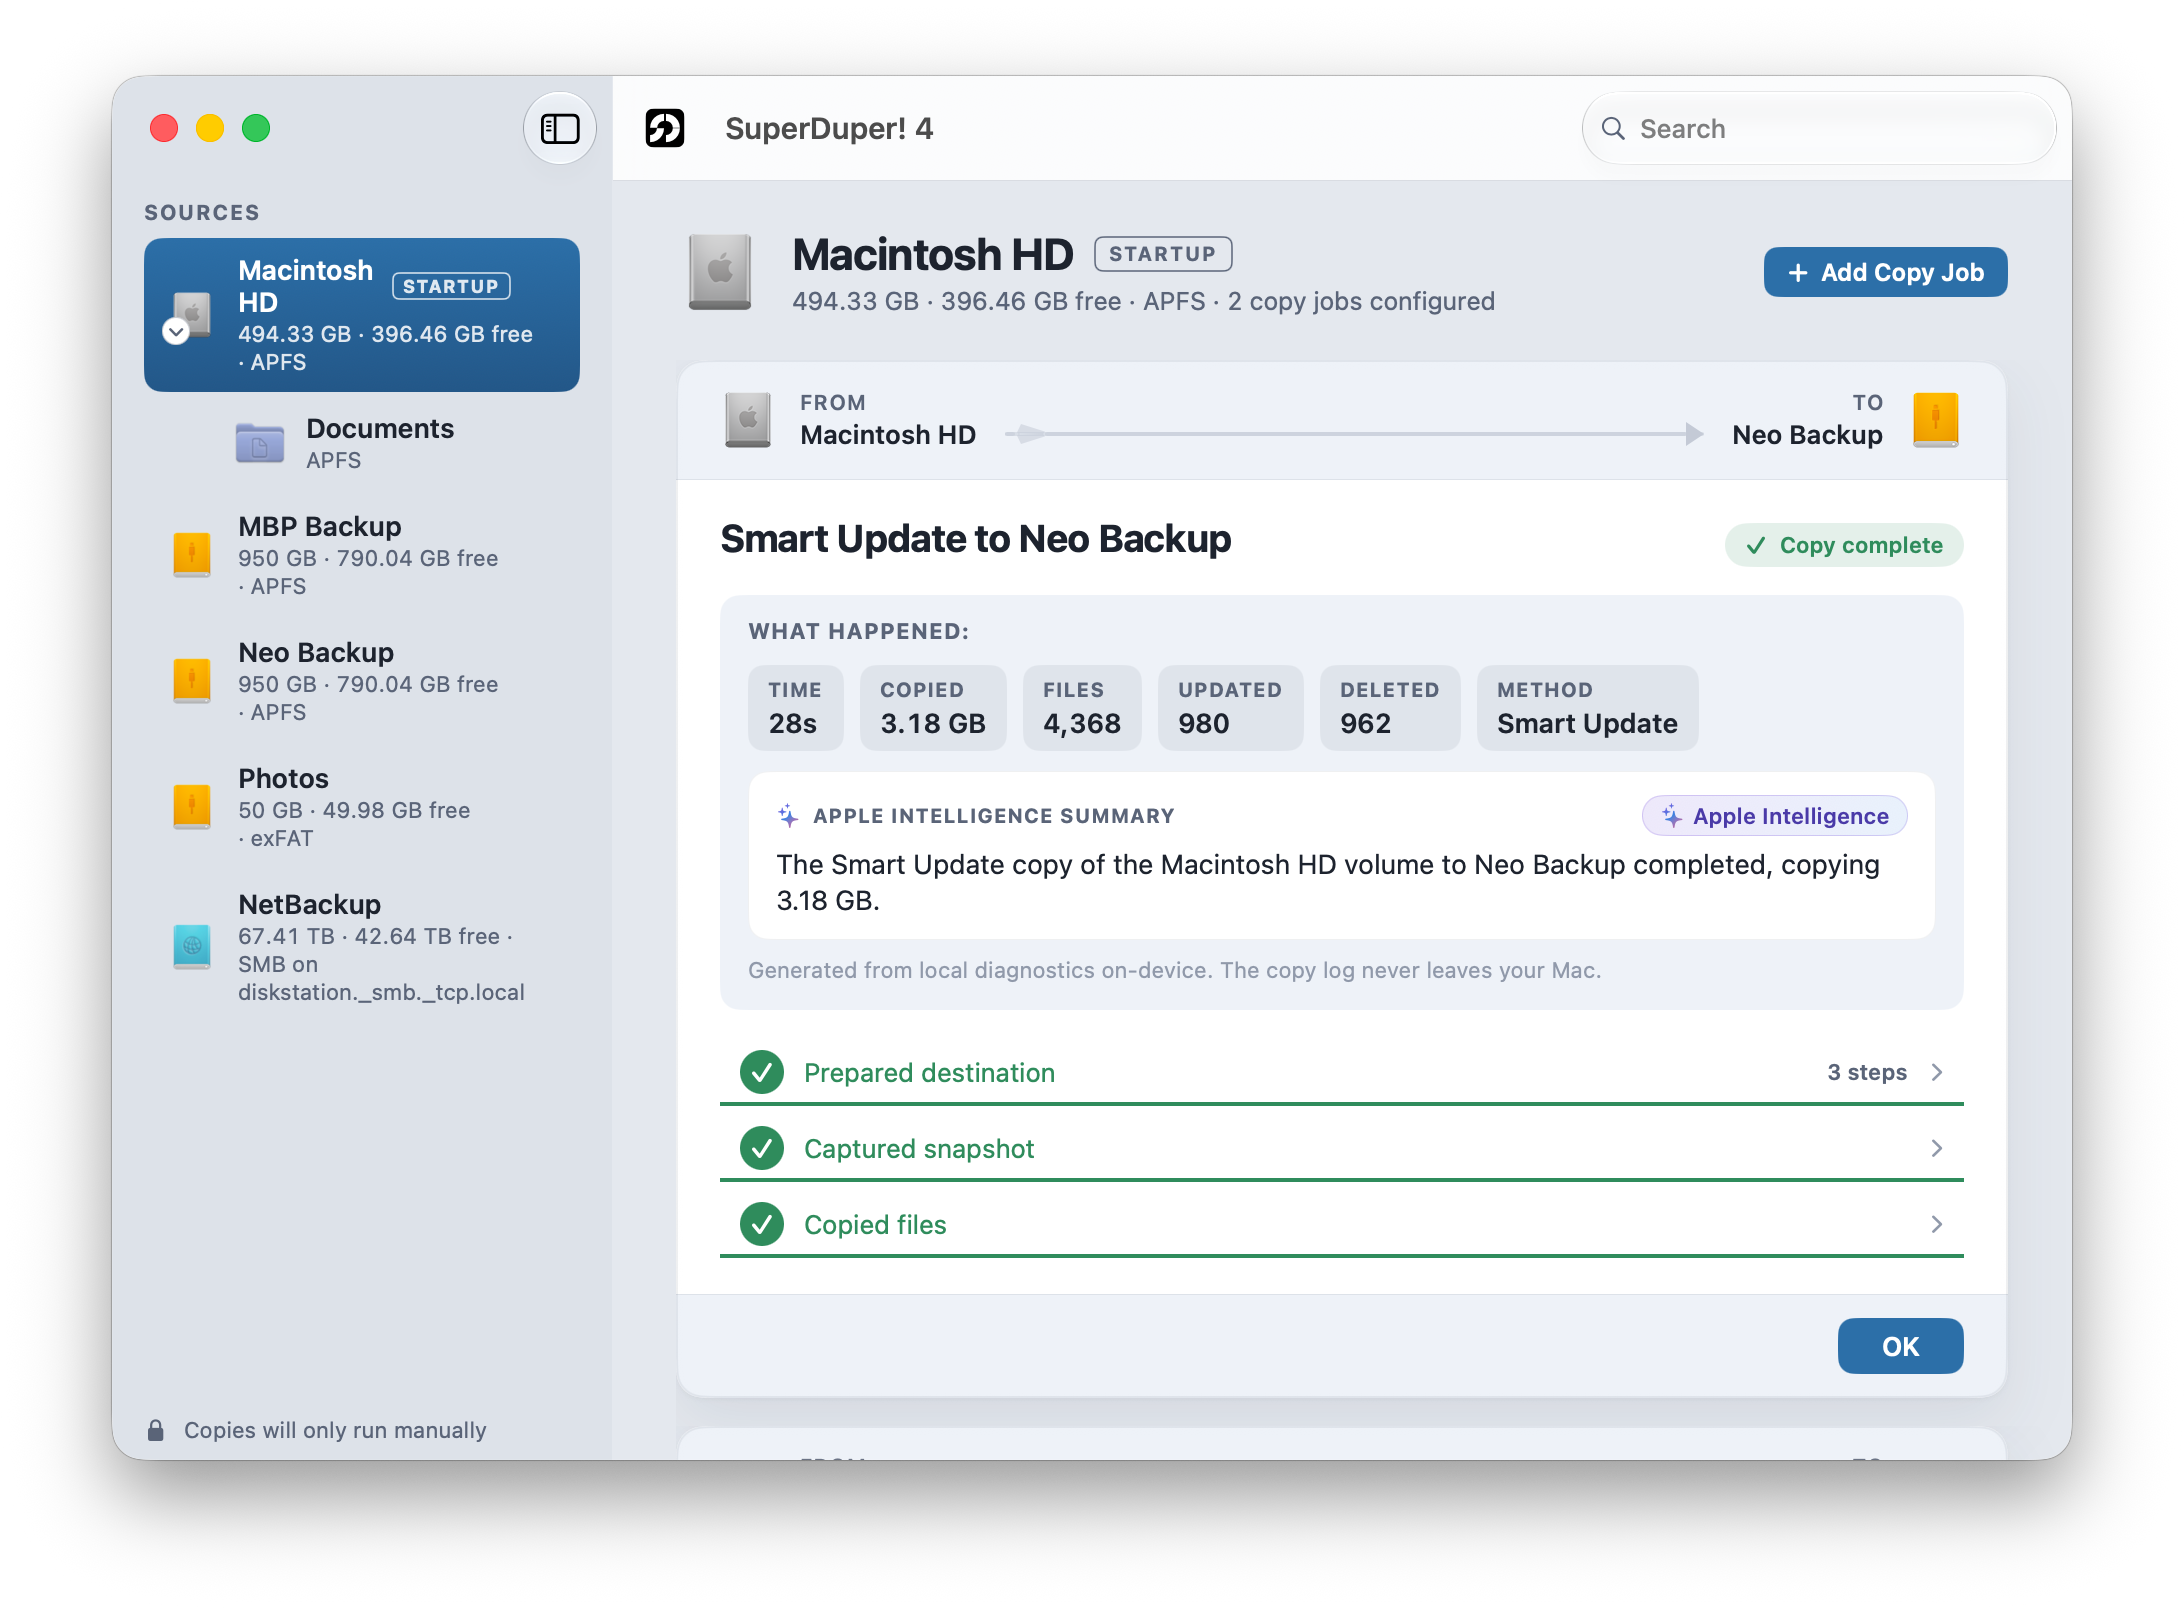Viewport: 2184px width, 1608px height.
Task: Click the green zoom window button
Action: 256,128
